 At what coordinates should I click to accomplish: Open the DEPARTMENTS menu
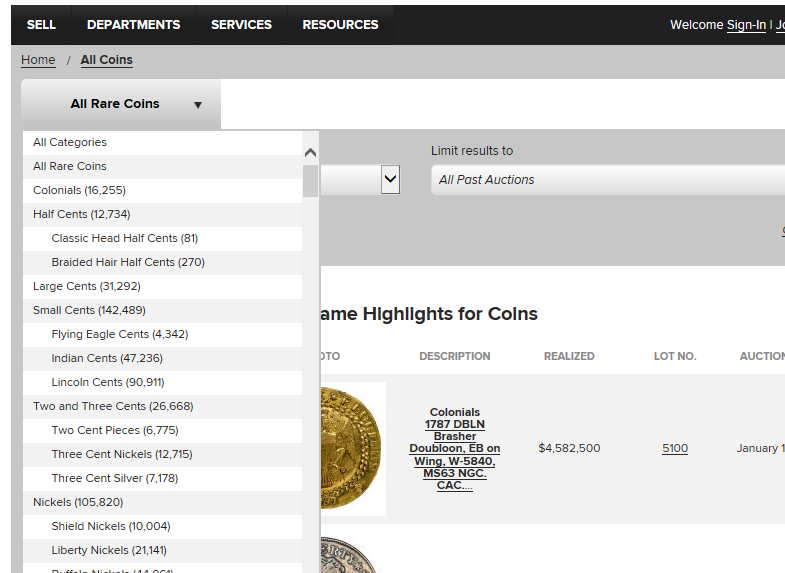(x=133, y=25)
